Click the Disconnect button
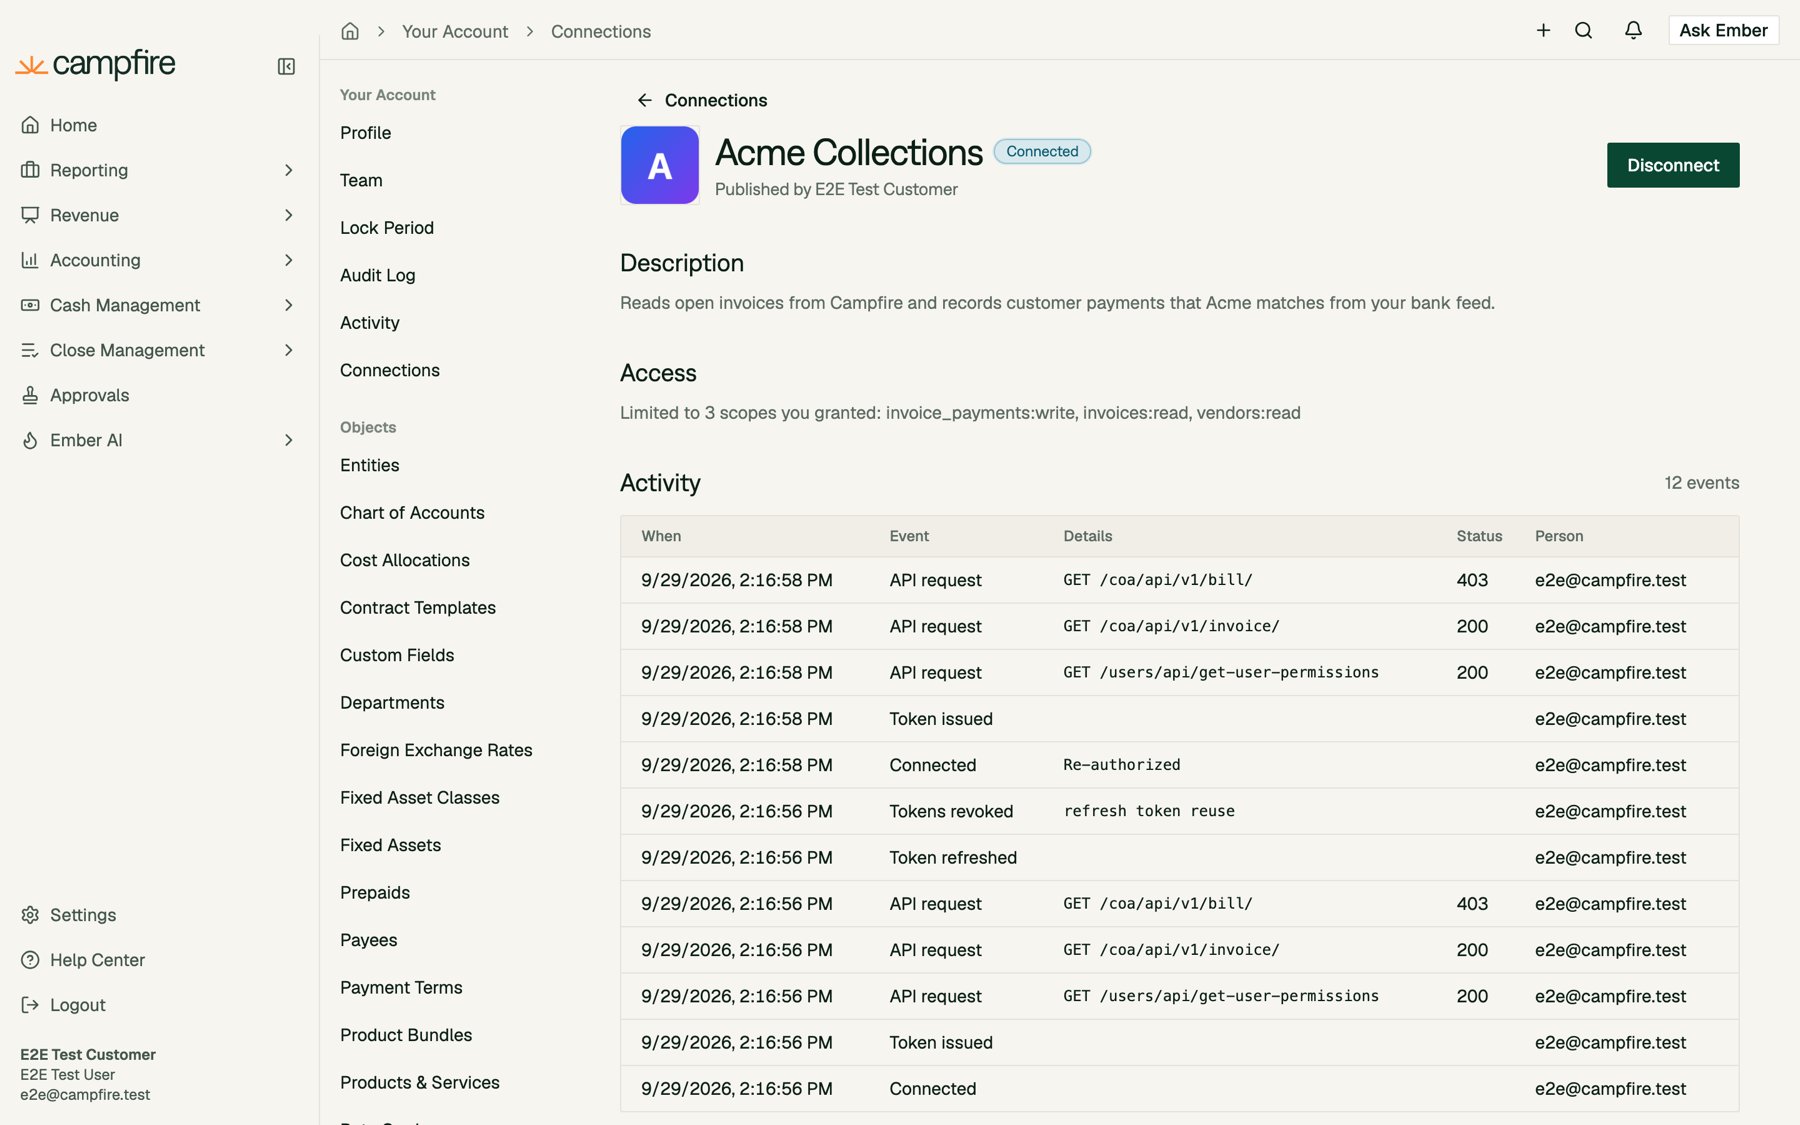 pos(1673,165)
